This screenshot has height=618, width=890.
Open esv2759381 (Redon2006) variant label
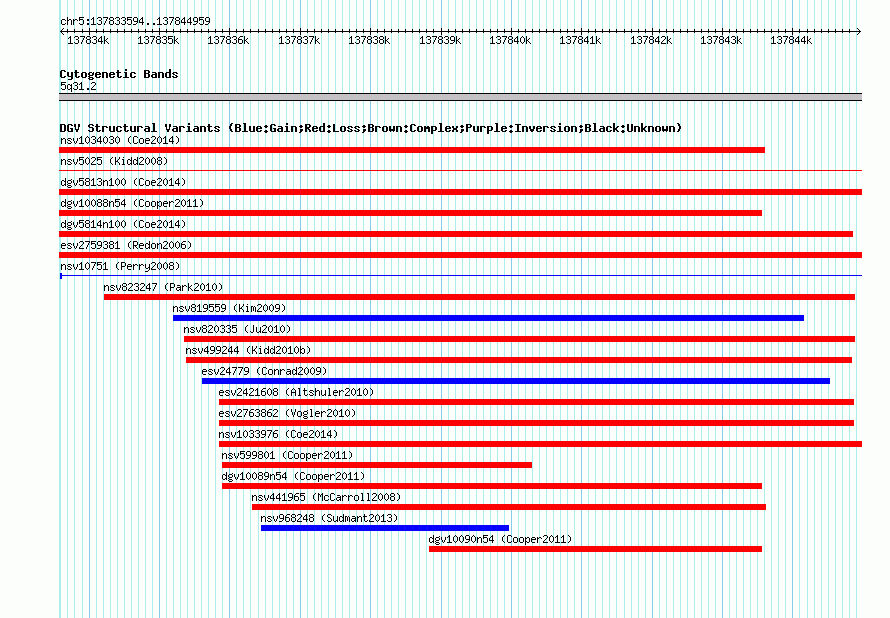126,245
